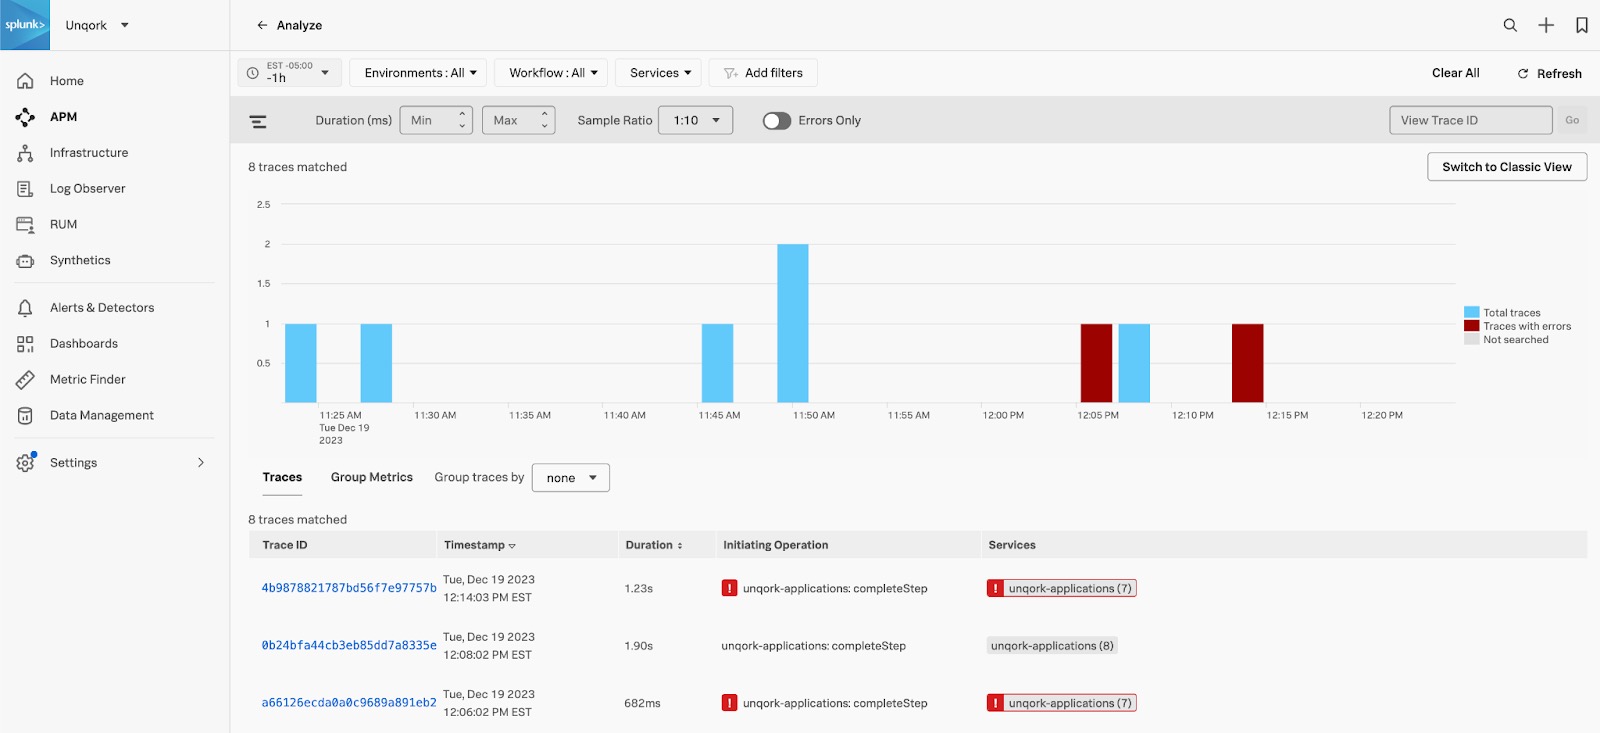Click the back arrow beside Analyze

(x=262, y=25)
